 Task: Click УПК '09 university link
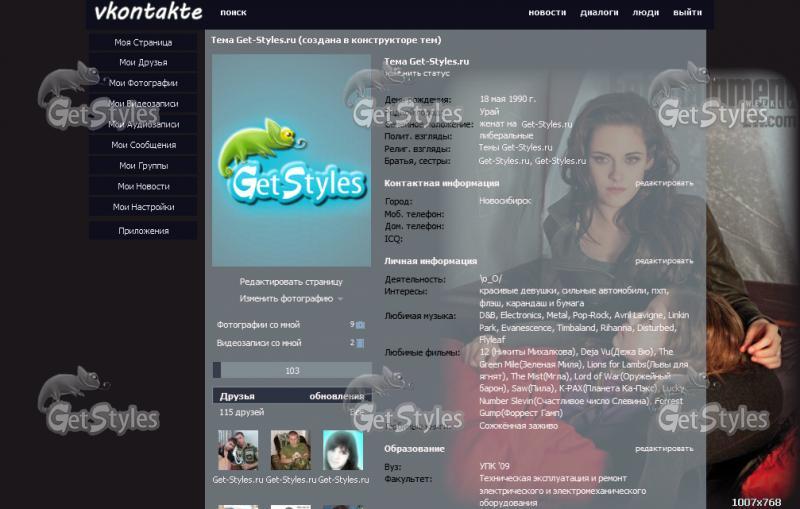click(494, 466)
